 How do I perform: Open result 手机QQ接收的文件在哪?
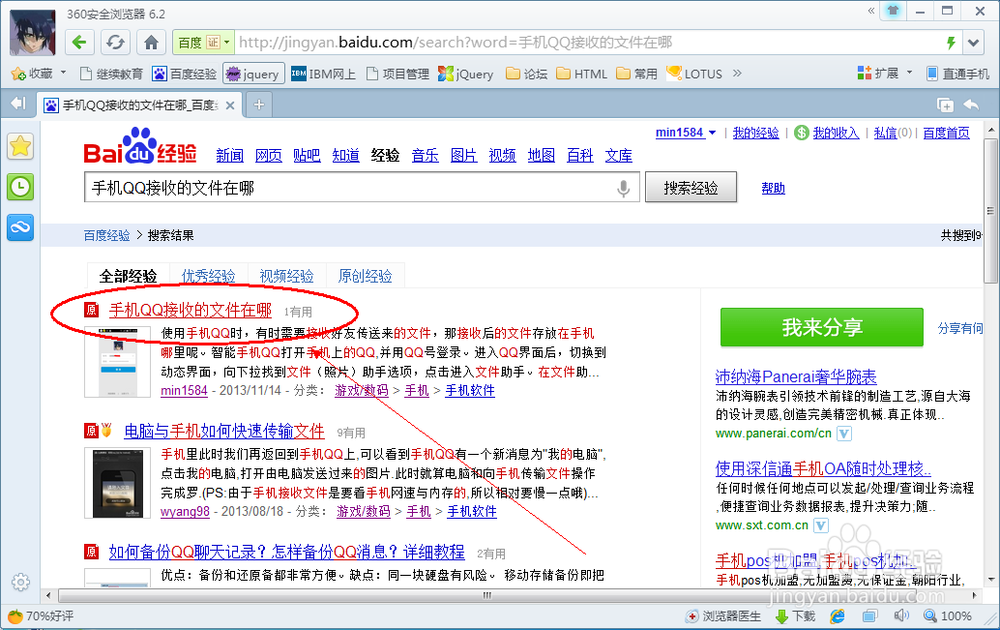click(x=190, y=311)
